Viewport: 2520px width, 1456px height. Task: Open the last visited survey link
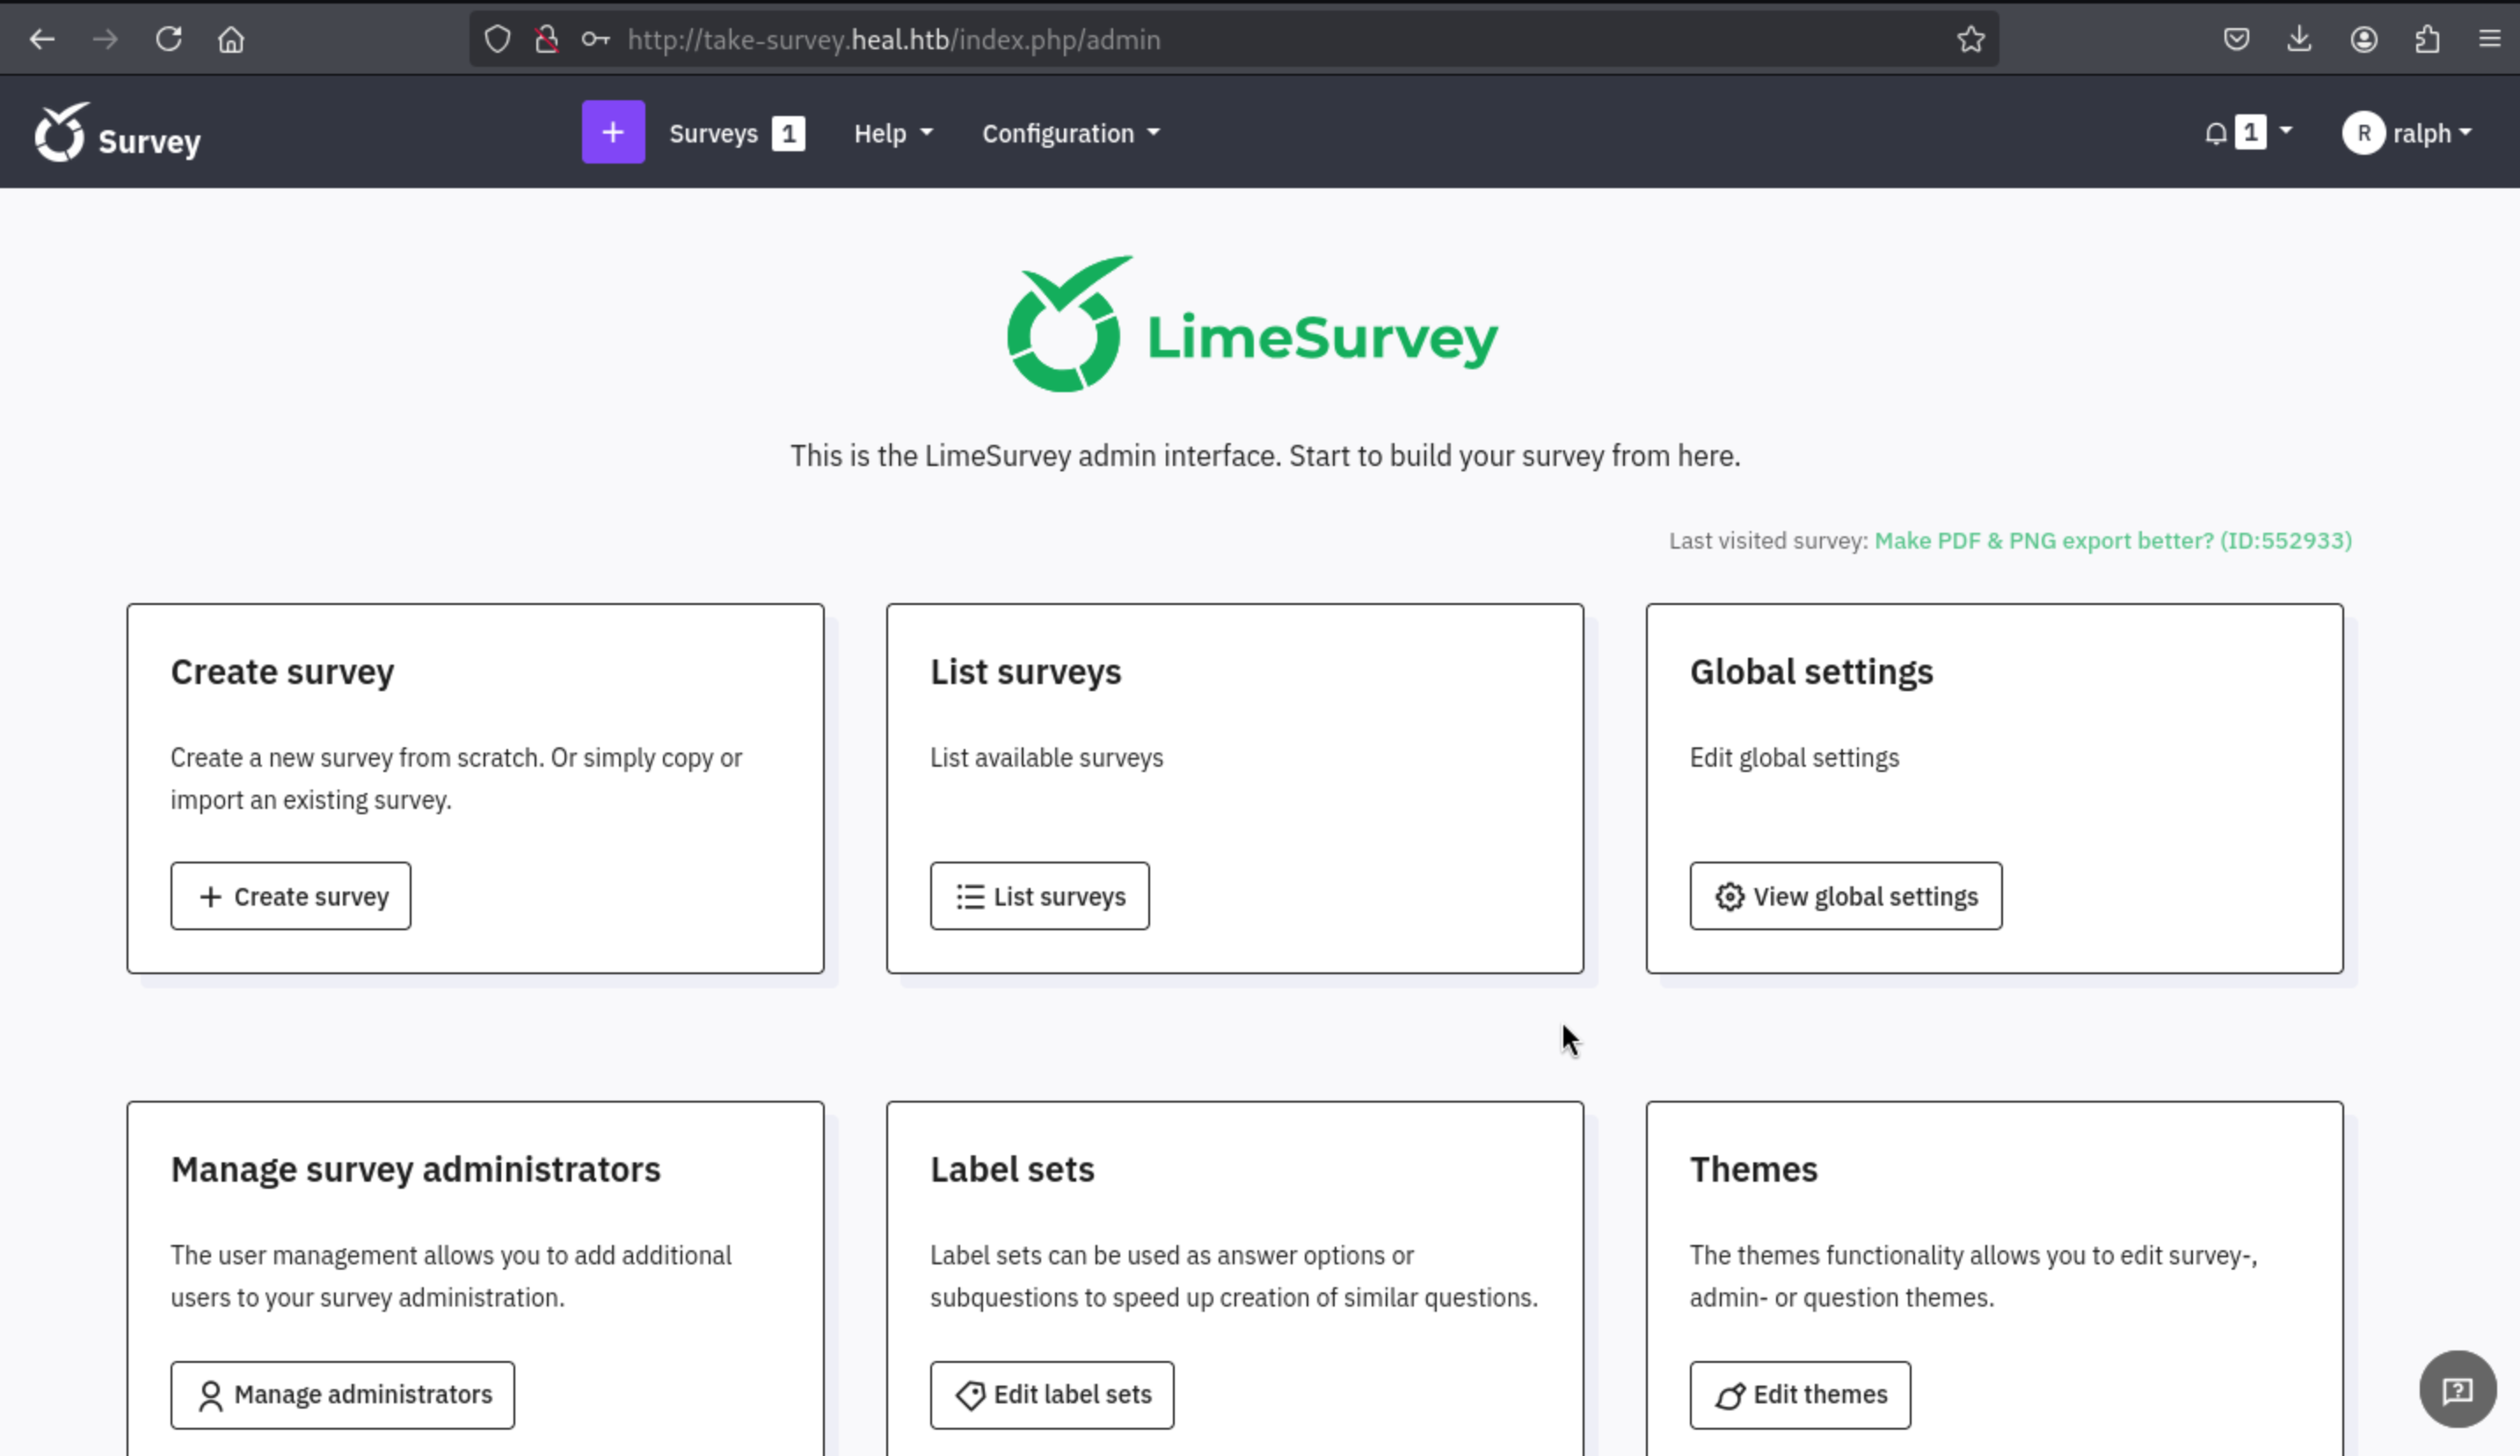(2112, 541)
